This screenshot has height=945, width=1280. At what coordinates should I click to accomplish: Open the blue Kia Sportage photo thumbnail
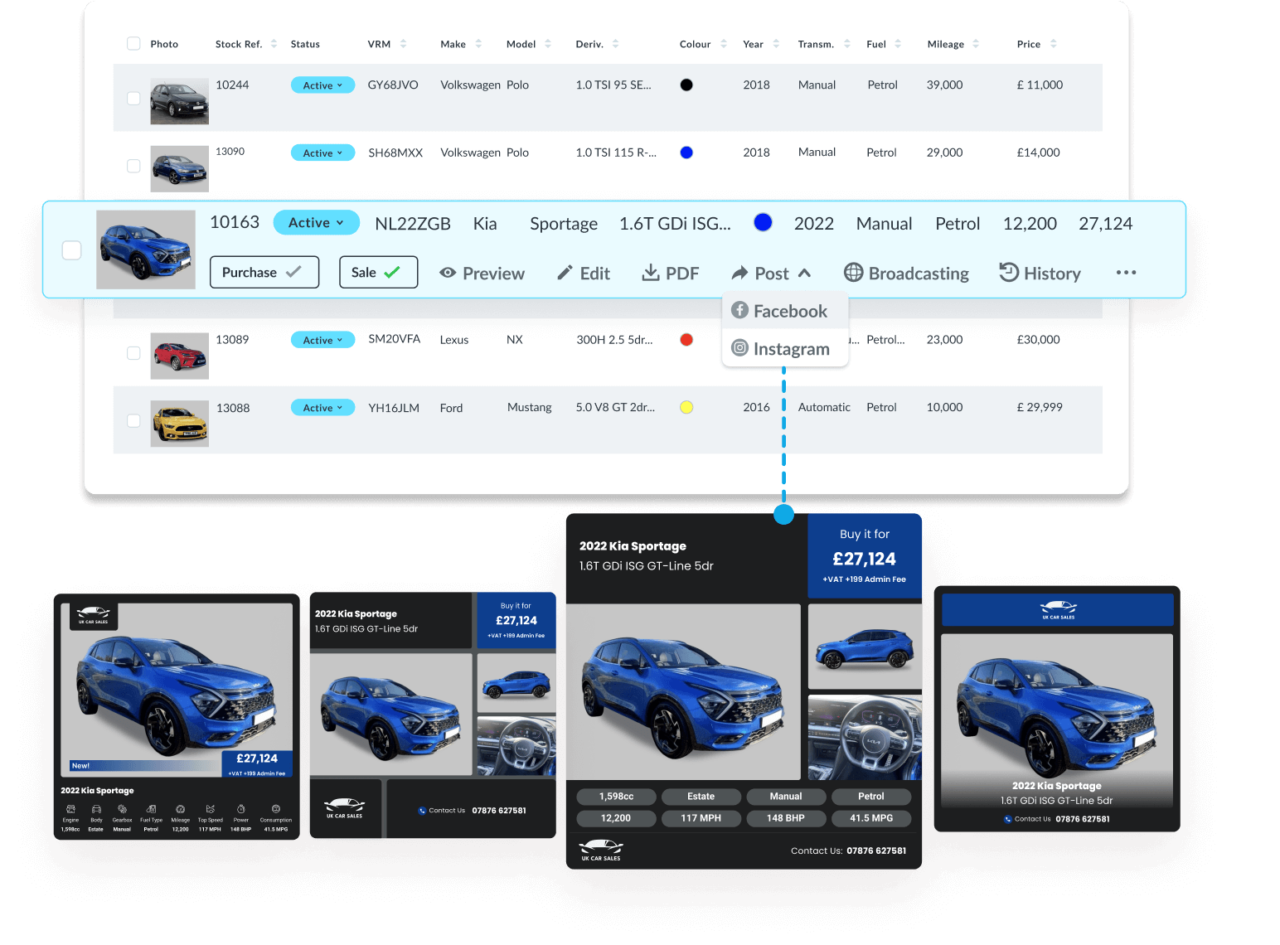[x=146, y=250]
